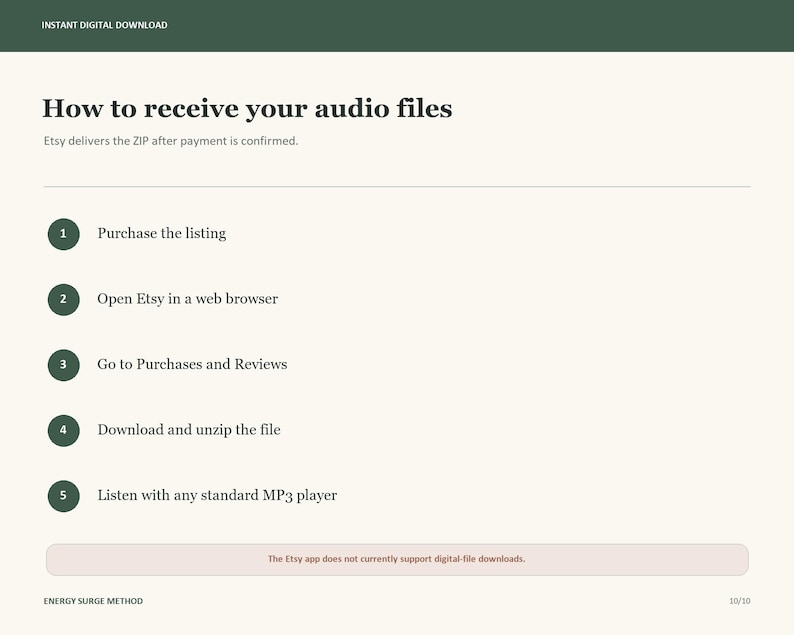Click the 'ENERGY SURGE METHOD' footer text
Screen dimensions: 794x635
tap(93, 601)
